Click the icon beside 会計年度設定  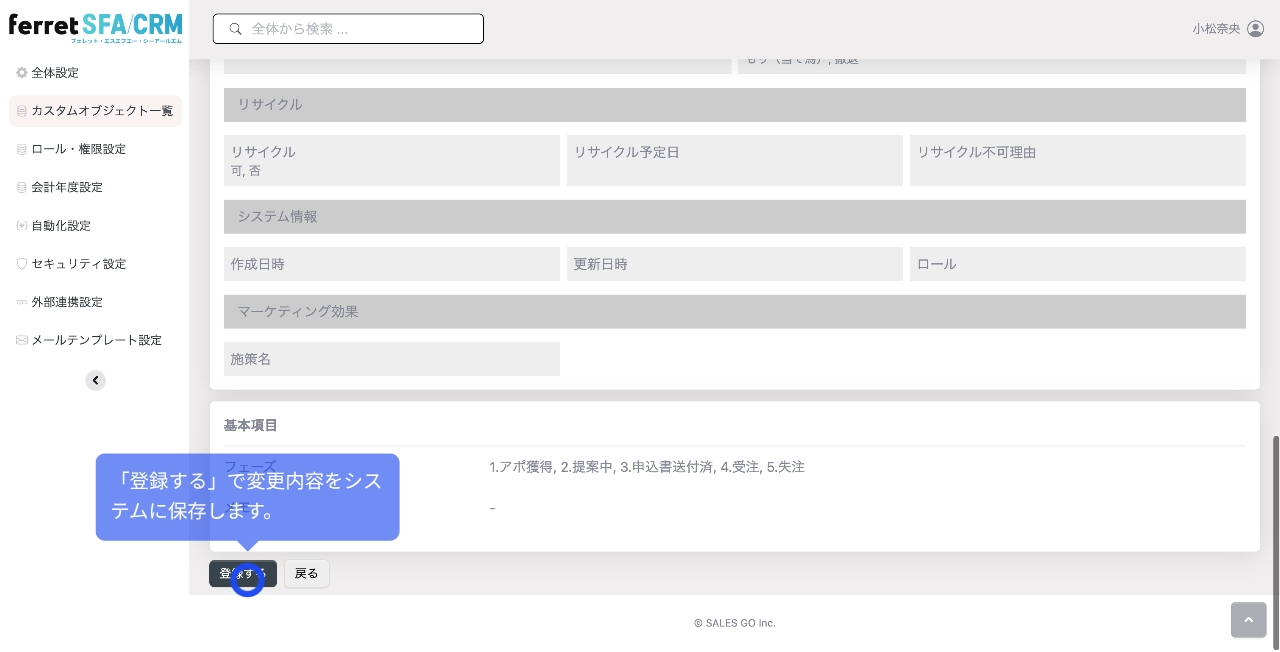click(22, 187)
